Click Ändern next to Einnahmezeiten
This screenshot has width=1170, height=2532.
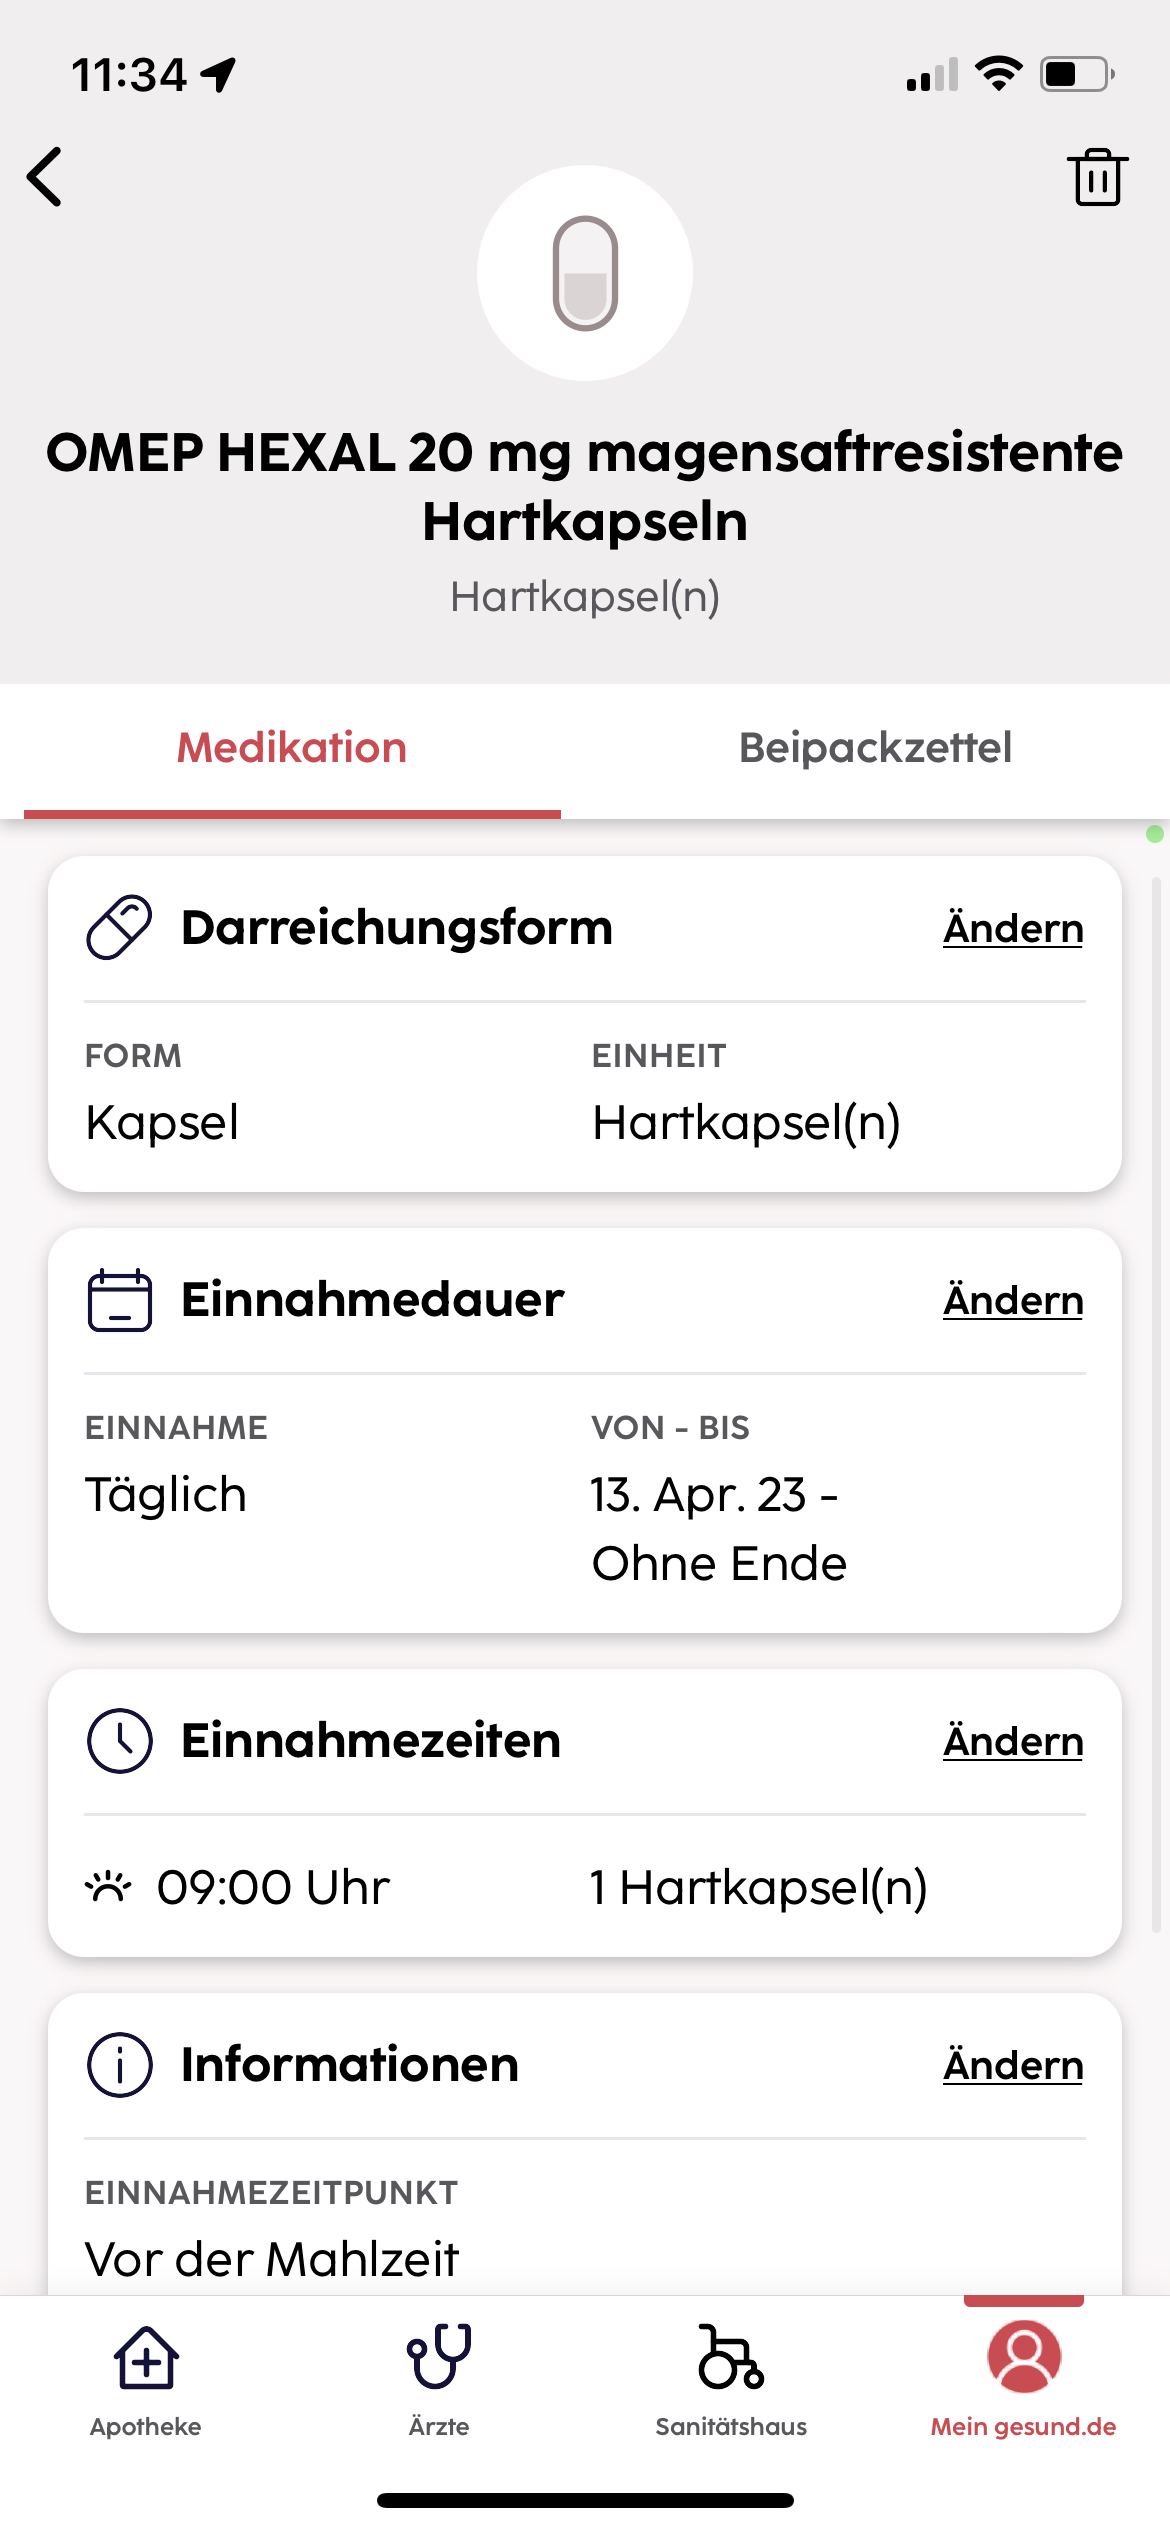click(x=1013, y=1741)
